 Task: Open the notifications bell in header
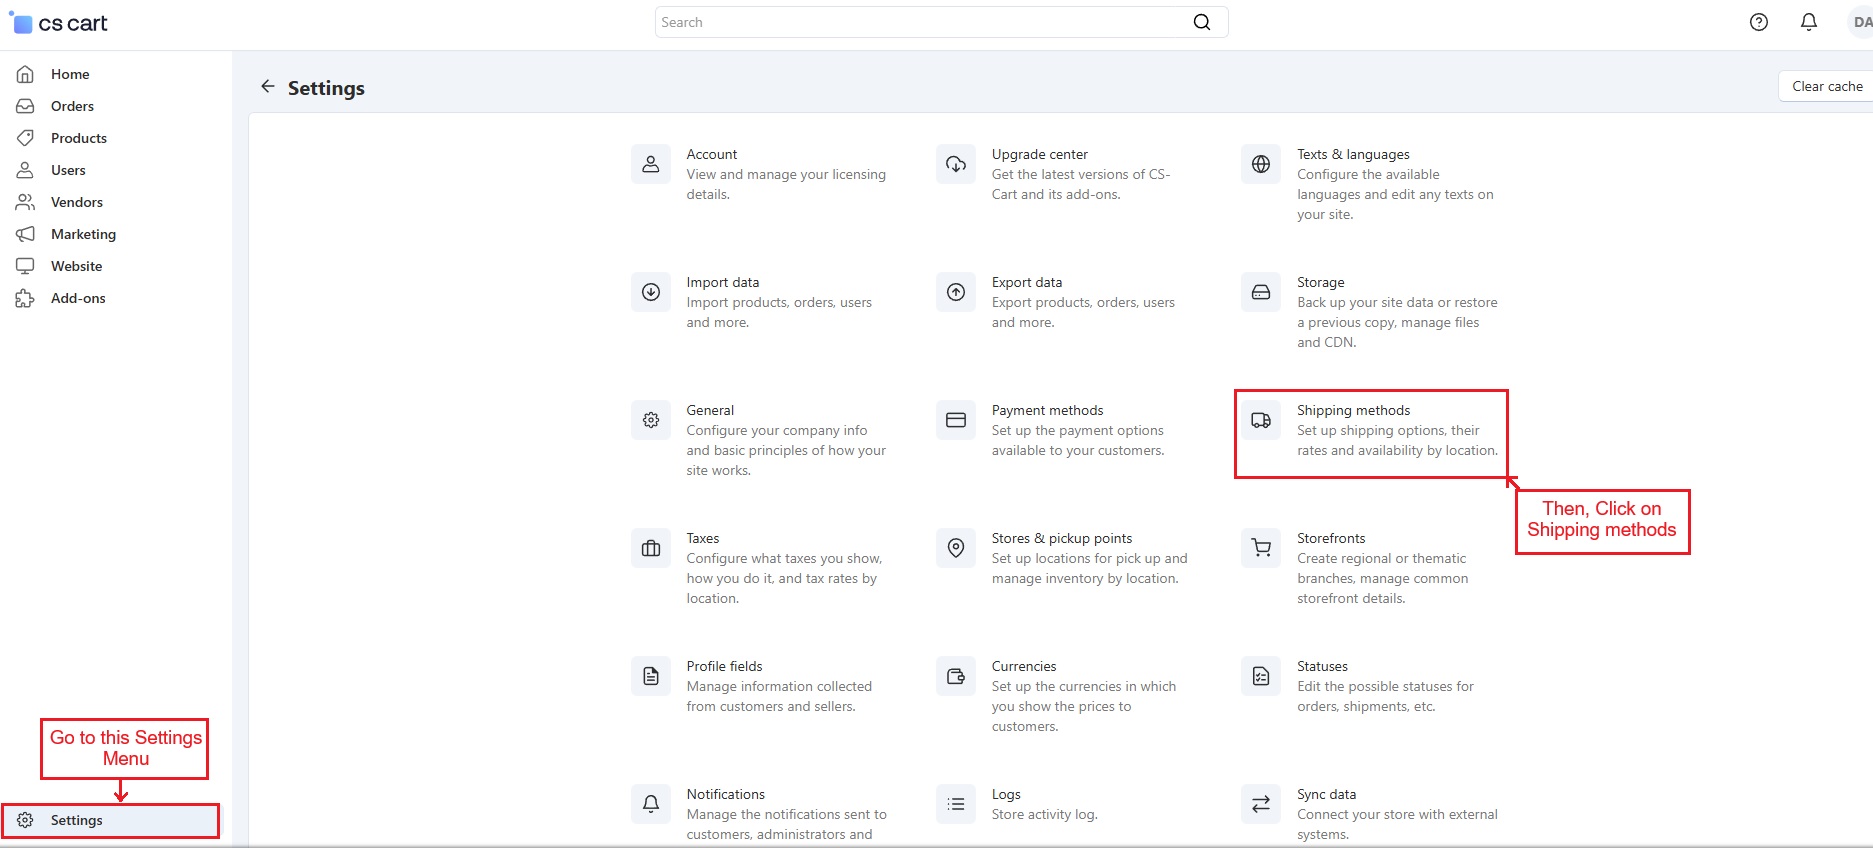[1808, 22]
